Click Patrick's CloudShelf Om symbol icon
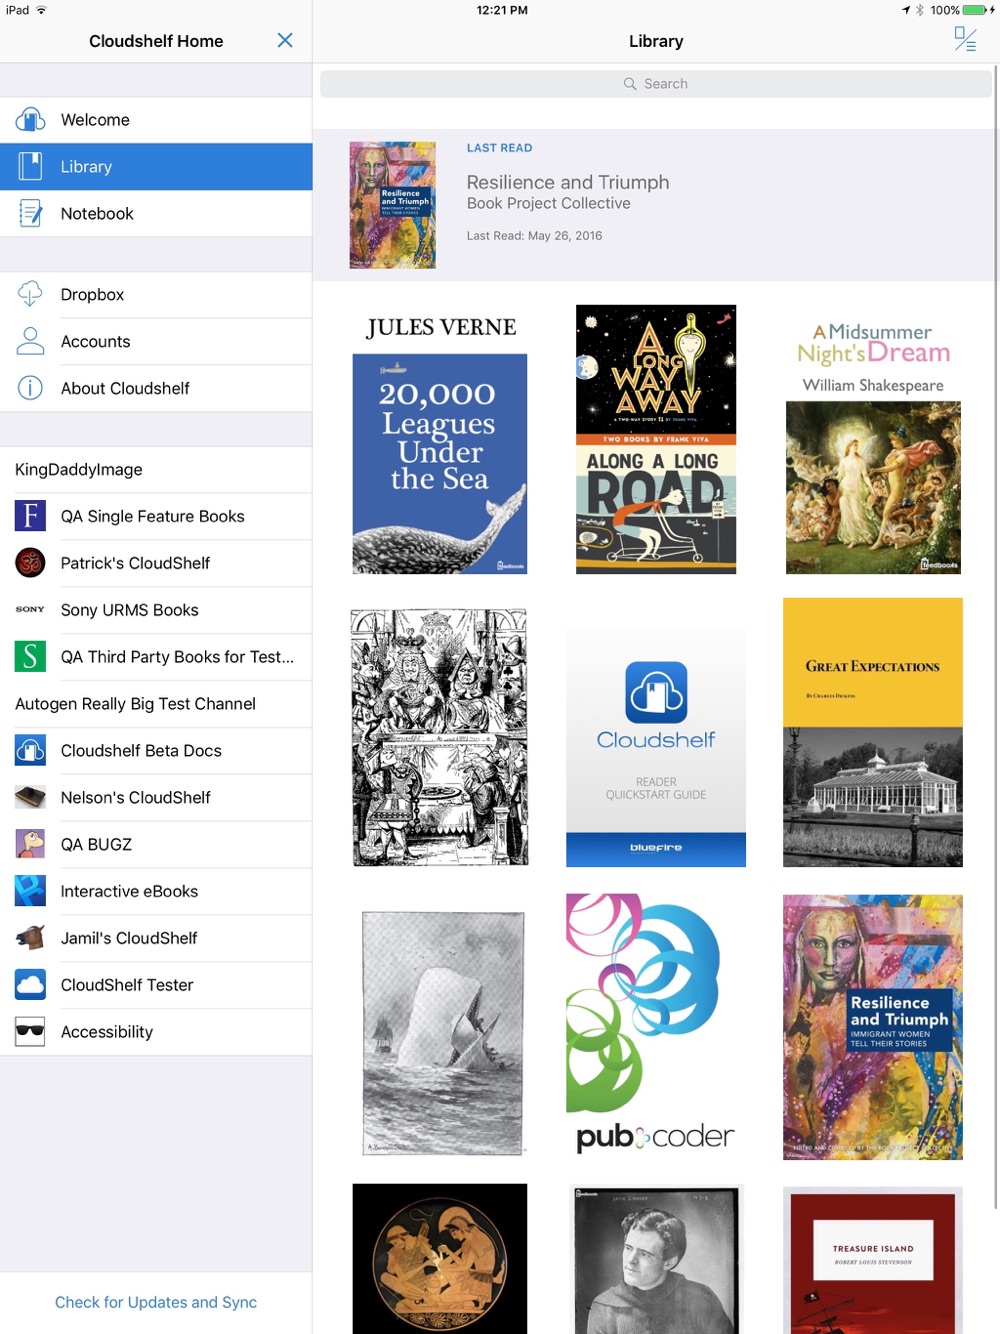 (x=30, y=563)
